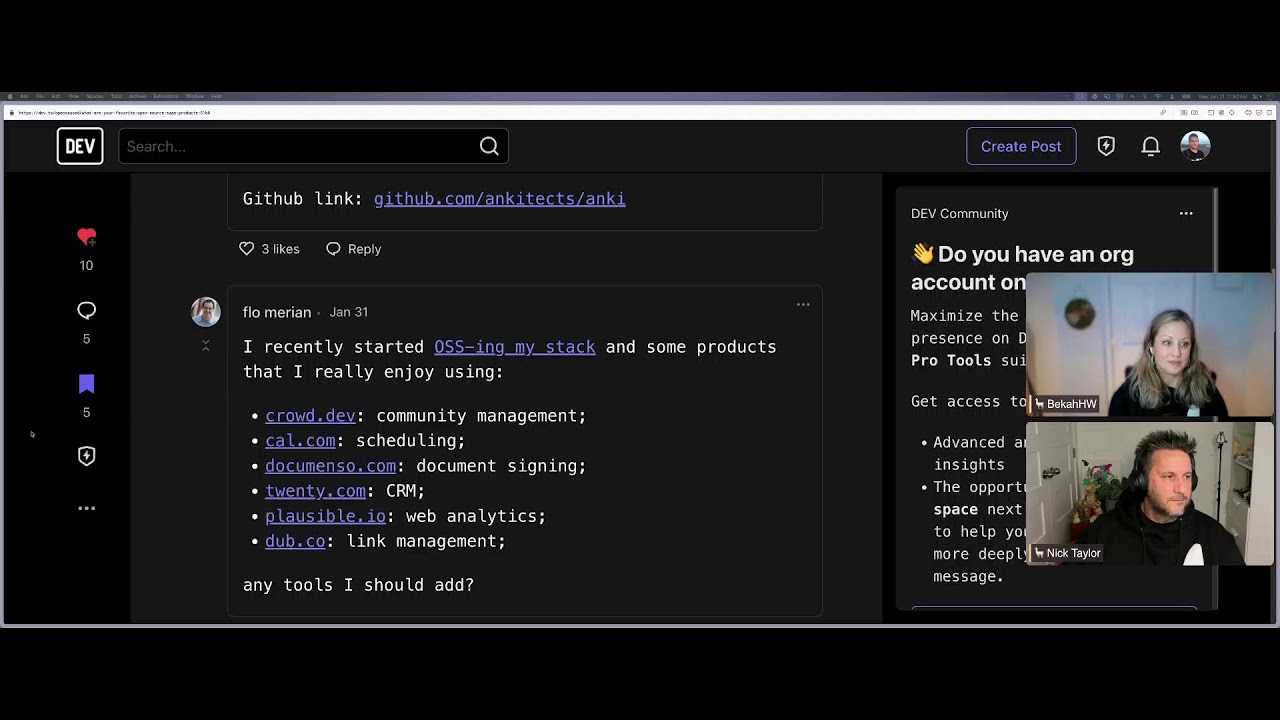The image size is (1280, 720).
Task: Open the DEV home logo
Action: (80, 146)
